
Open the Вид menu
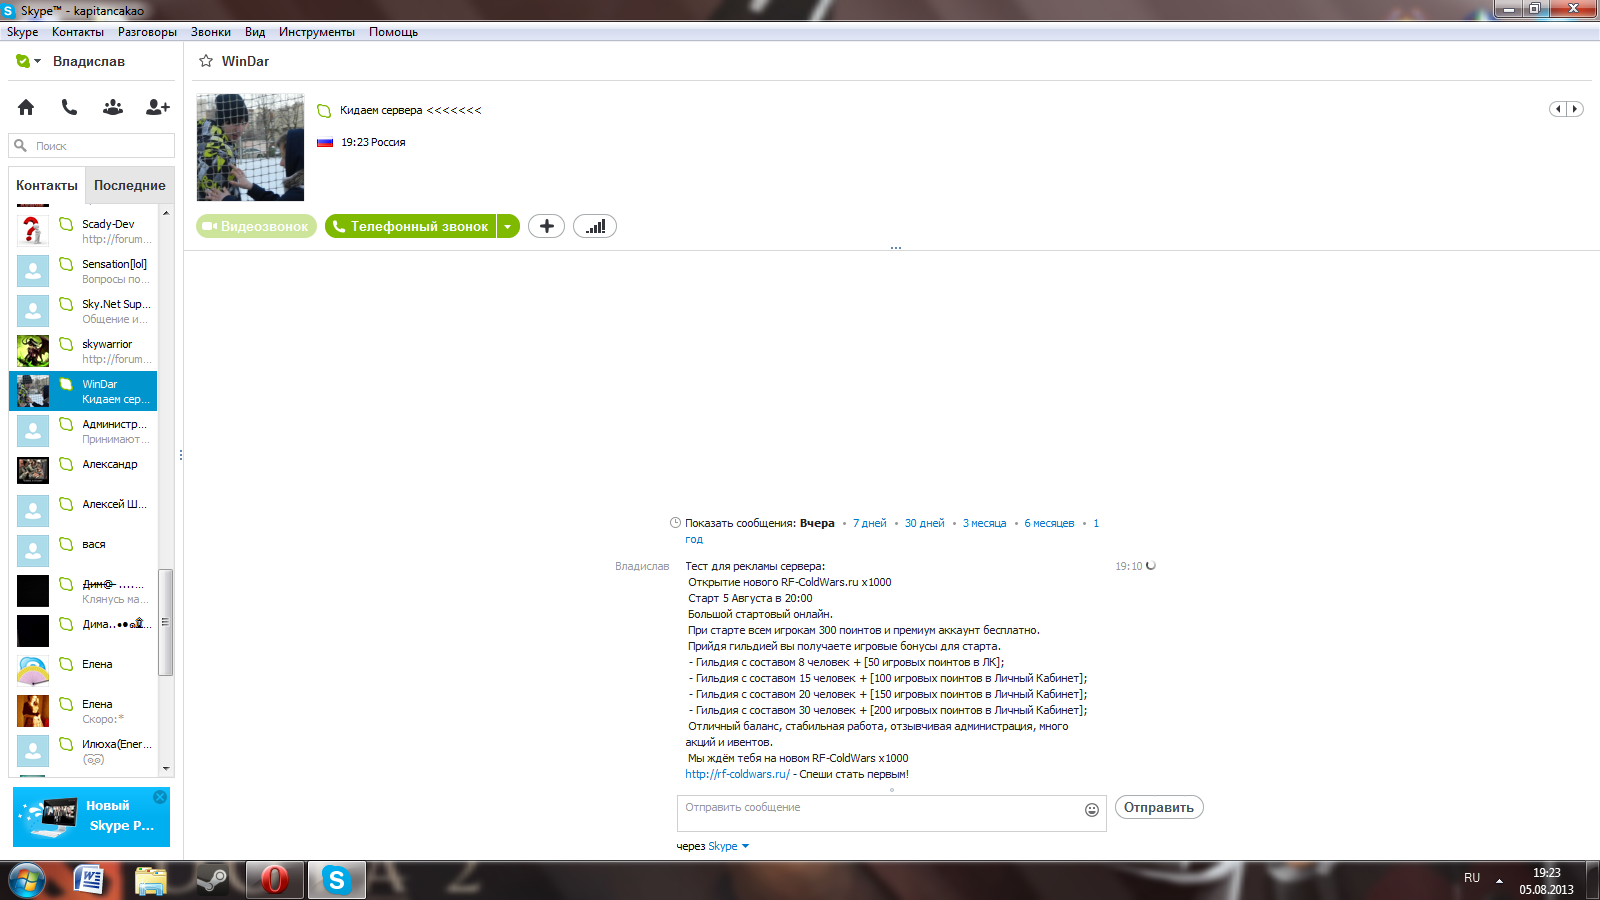tap(255, 32)
